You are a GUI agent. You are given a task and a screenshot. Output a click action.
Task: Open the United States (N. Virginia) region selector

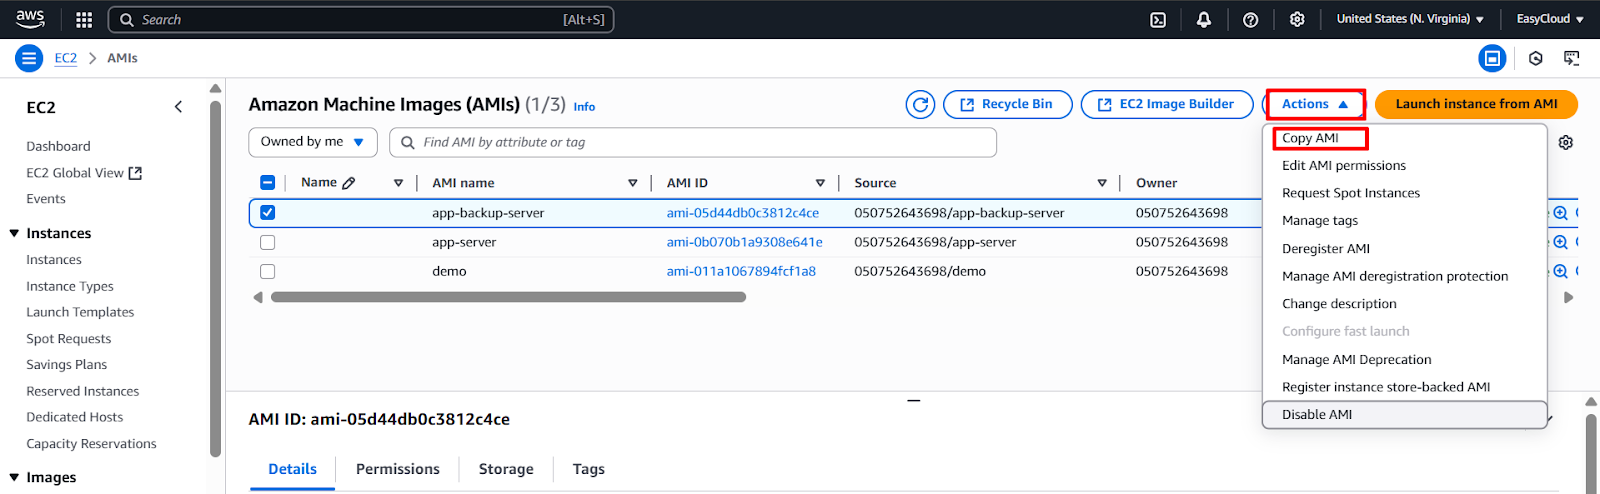click(x=1410, y=19)
